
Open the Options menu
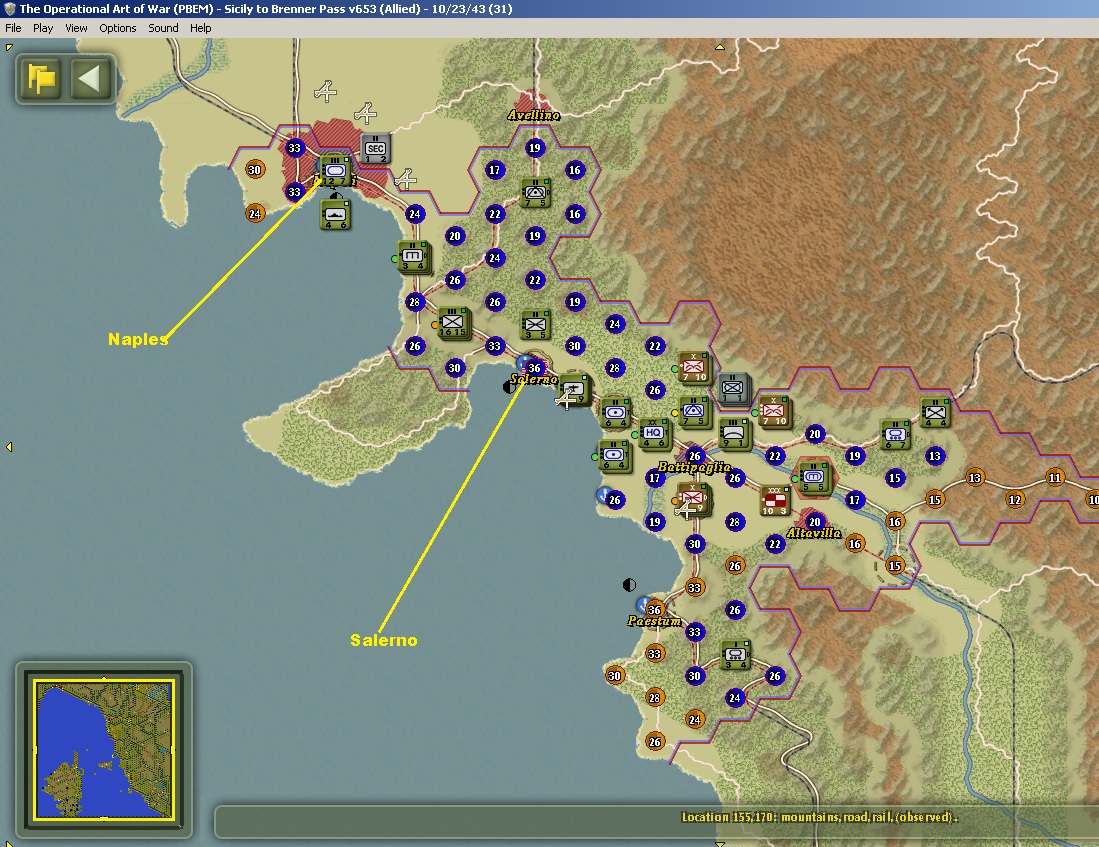[118, 28]
